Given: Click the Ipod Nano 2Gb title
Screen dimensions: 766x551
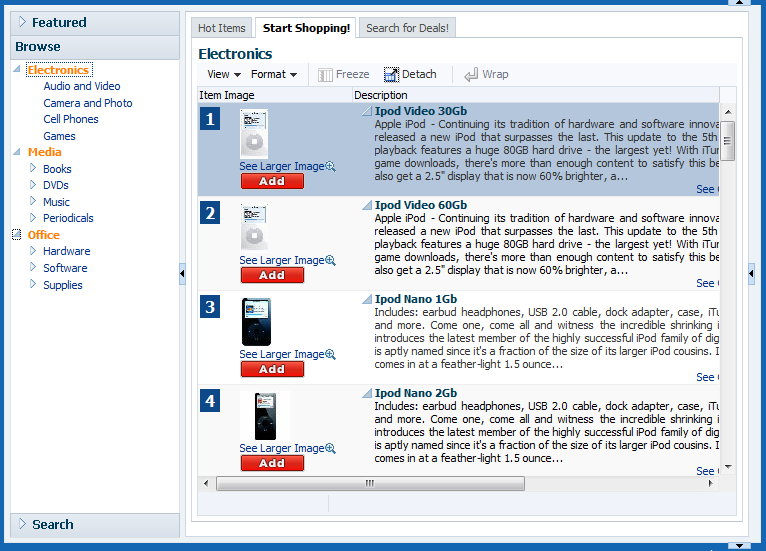Looking at the screenshot, I should point(416,393).
